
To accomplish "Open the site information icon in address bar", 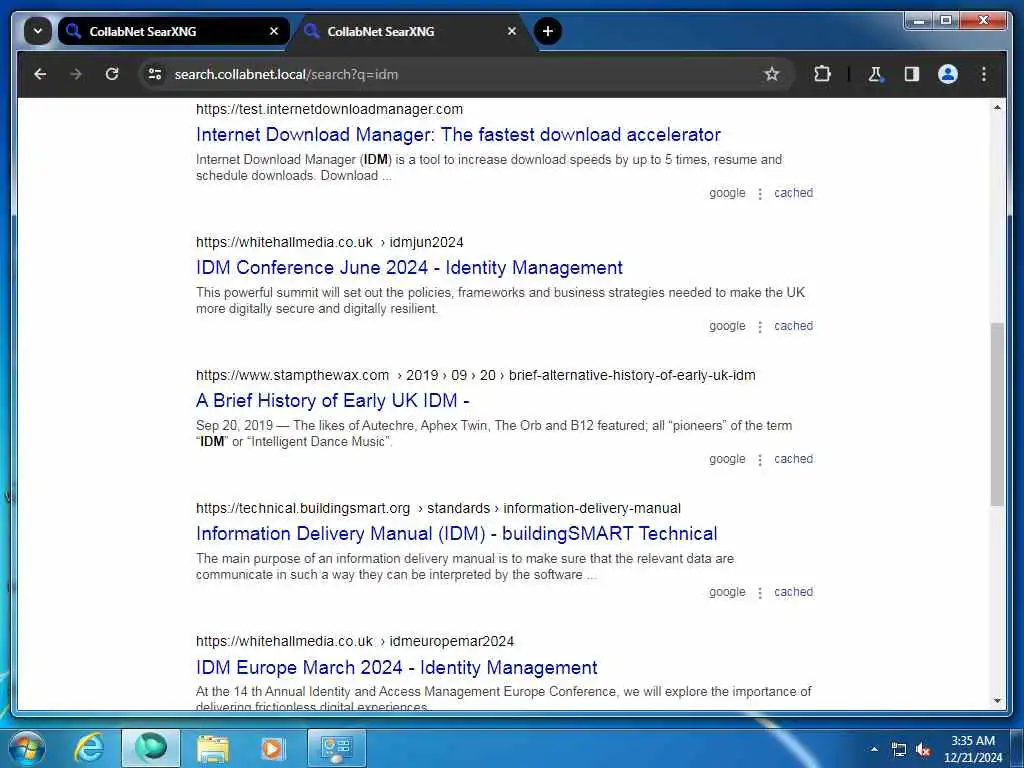I will (x=155, y=74).
